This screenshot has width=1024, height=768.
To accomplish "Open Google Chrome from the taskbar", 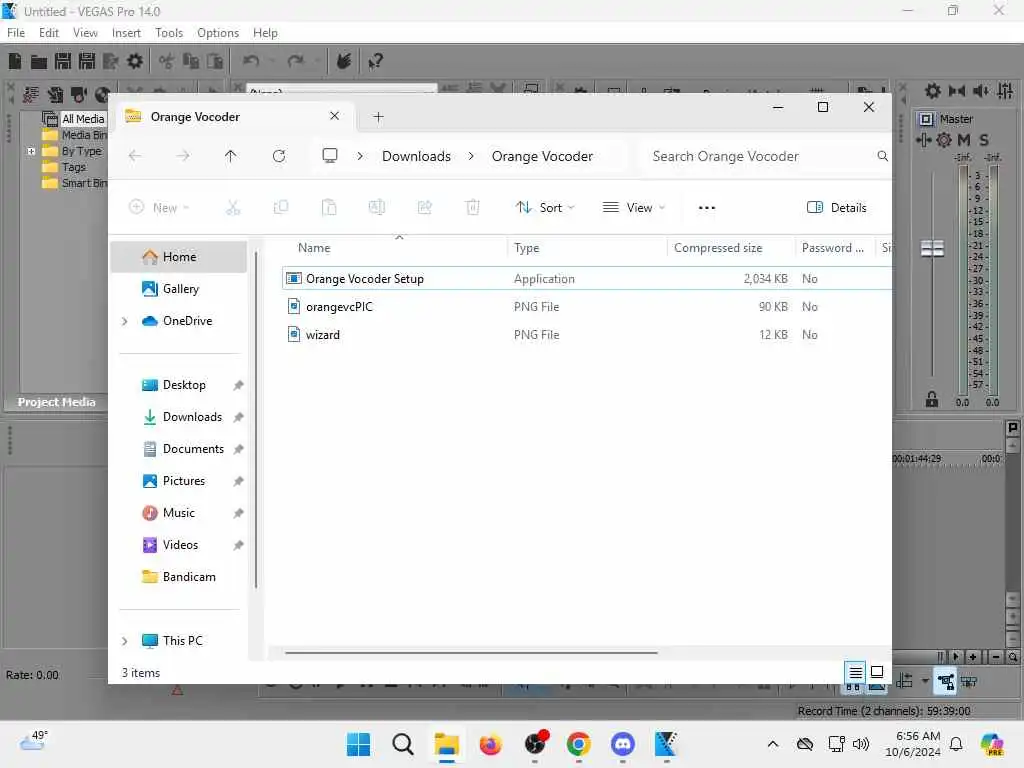I will coord(579,744).
